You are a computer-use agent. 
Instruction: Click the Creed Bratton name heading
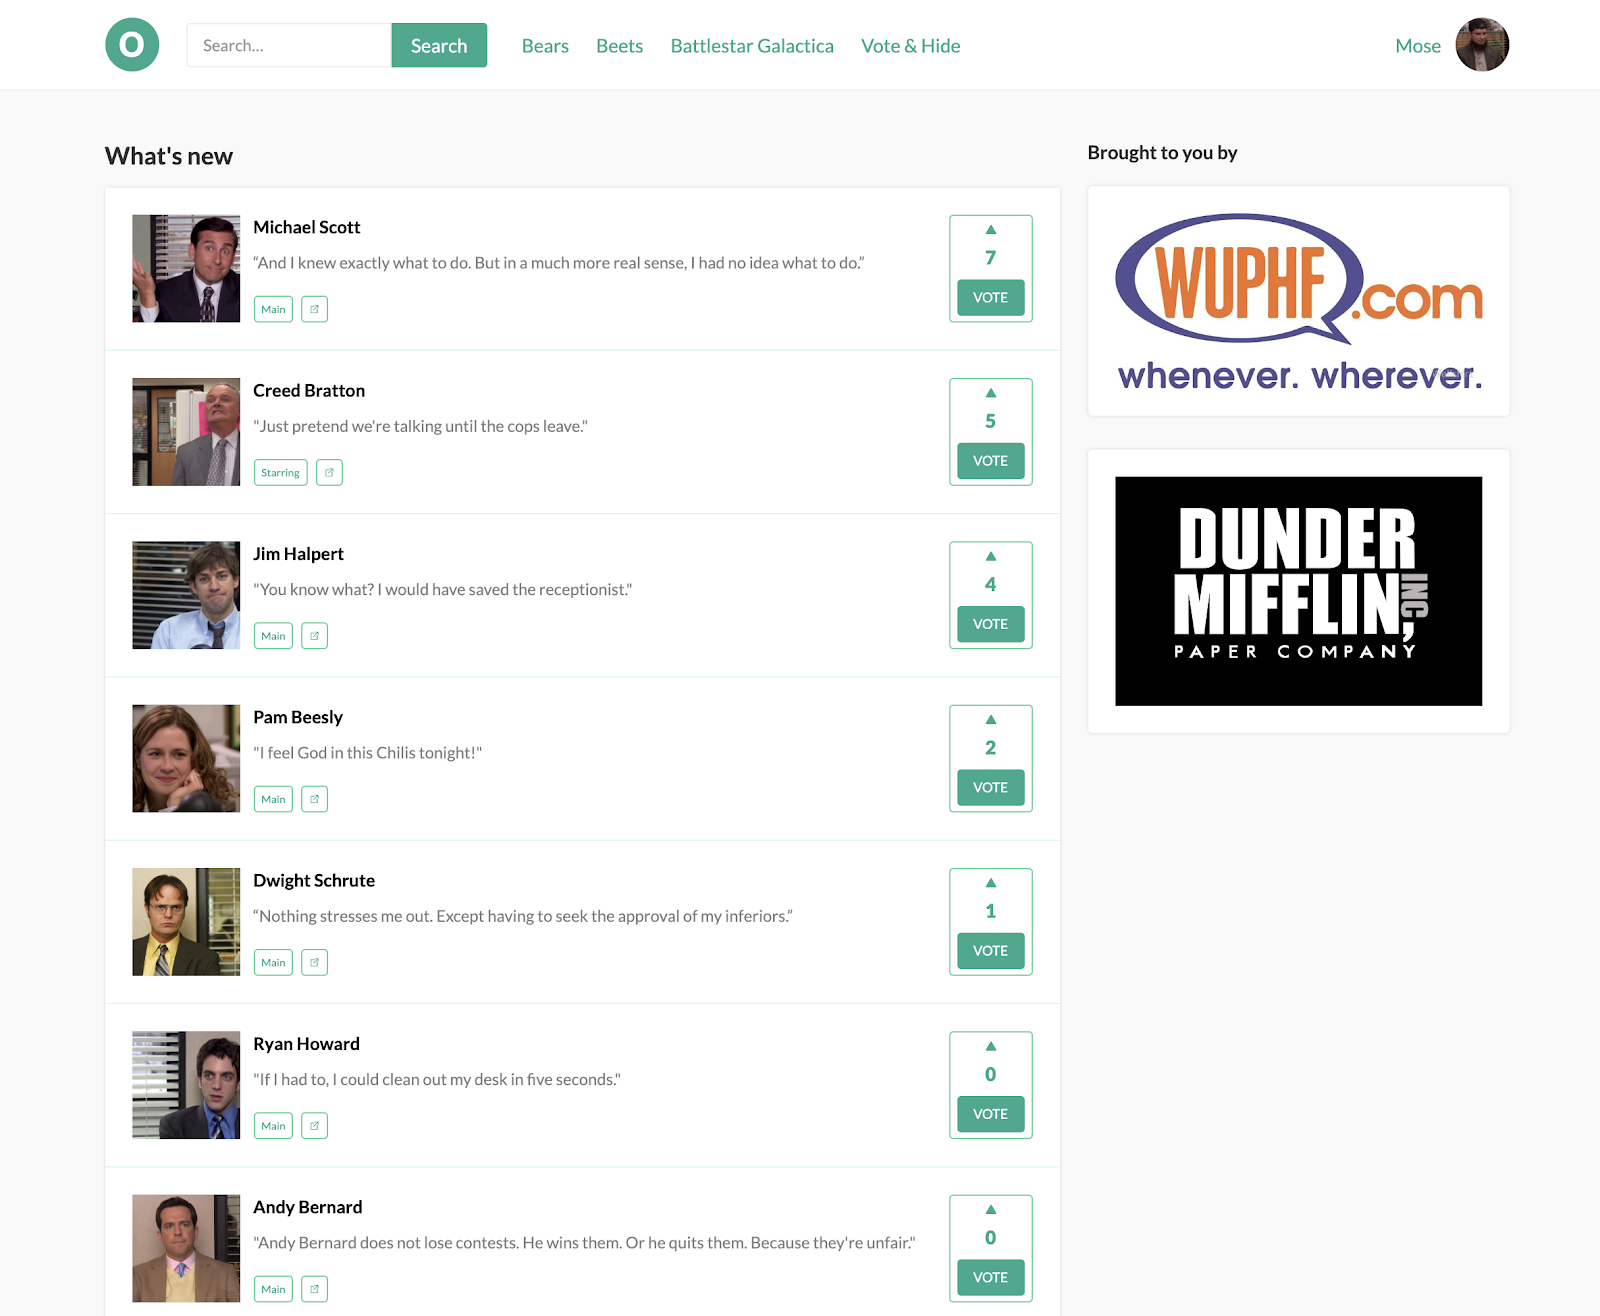309,390
